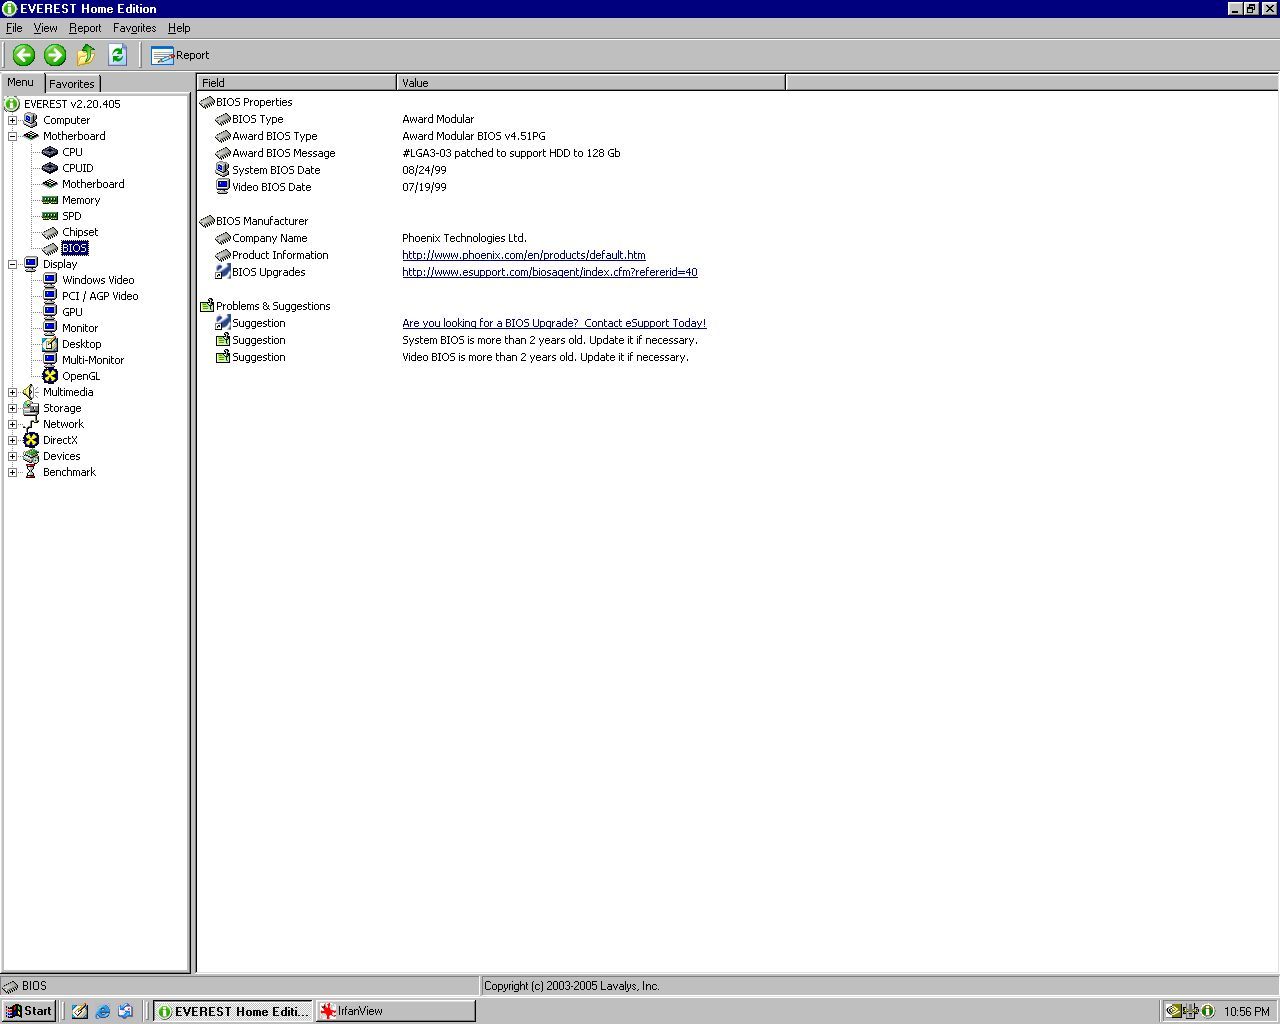This screenshot has height=1024, width=1280.
Task: Expand the DirectX tree node
Action: [12, 440]
